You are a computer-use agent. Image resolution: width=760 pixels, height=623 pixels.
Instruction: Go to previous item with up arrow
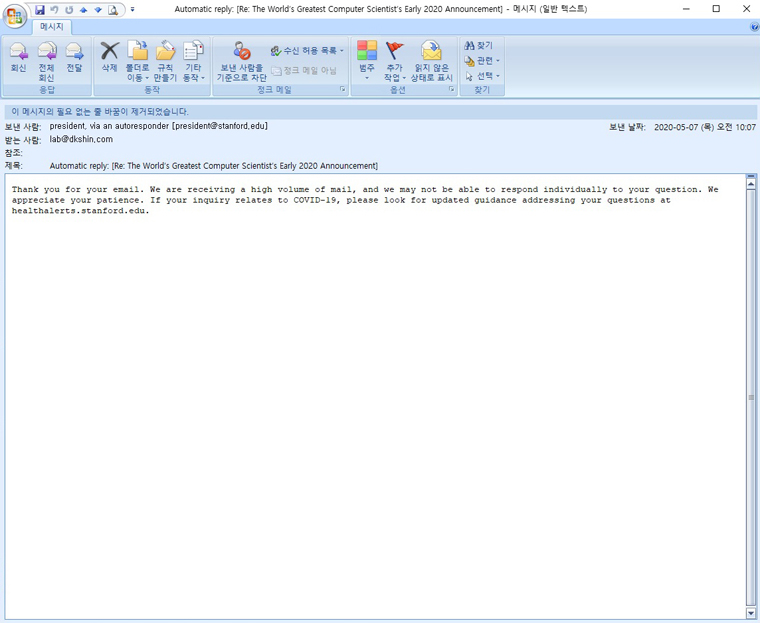click(83, 10)
